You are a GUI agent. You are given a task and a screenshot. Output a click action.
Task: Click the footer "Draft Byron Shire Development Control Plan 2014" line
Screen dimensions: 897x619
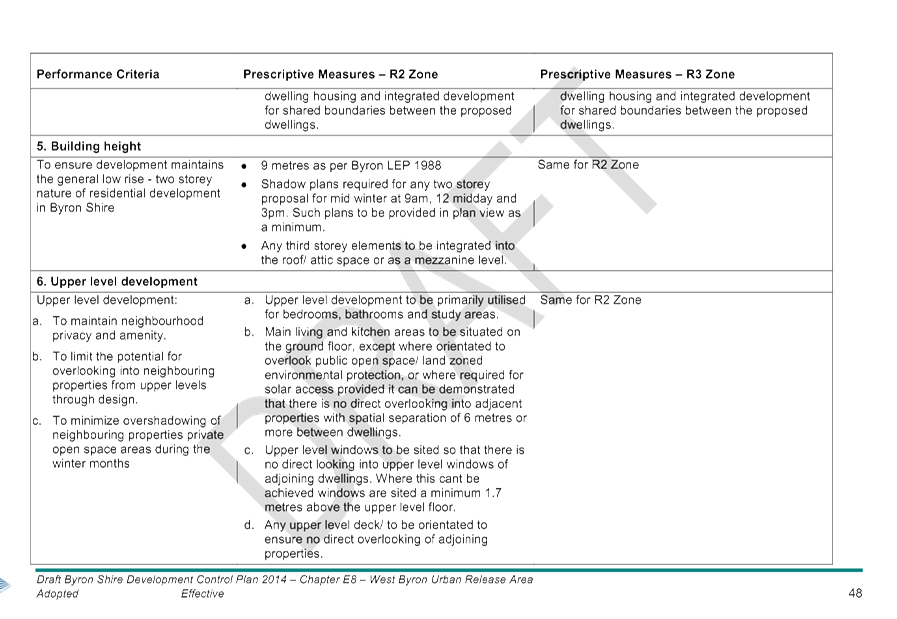click(x=284, y=580)
